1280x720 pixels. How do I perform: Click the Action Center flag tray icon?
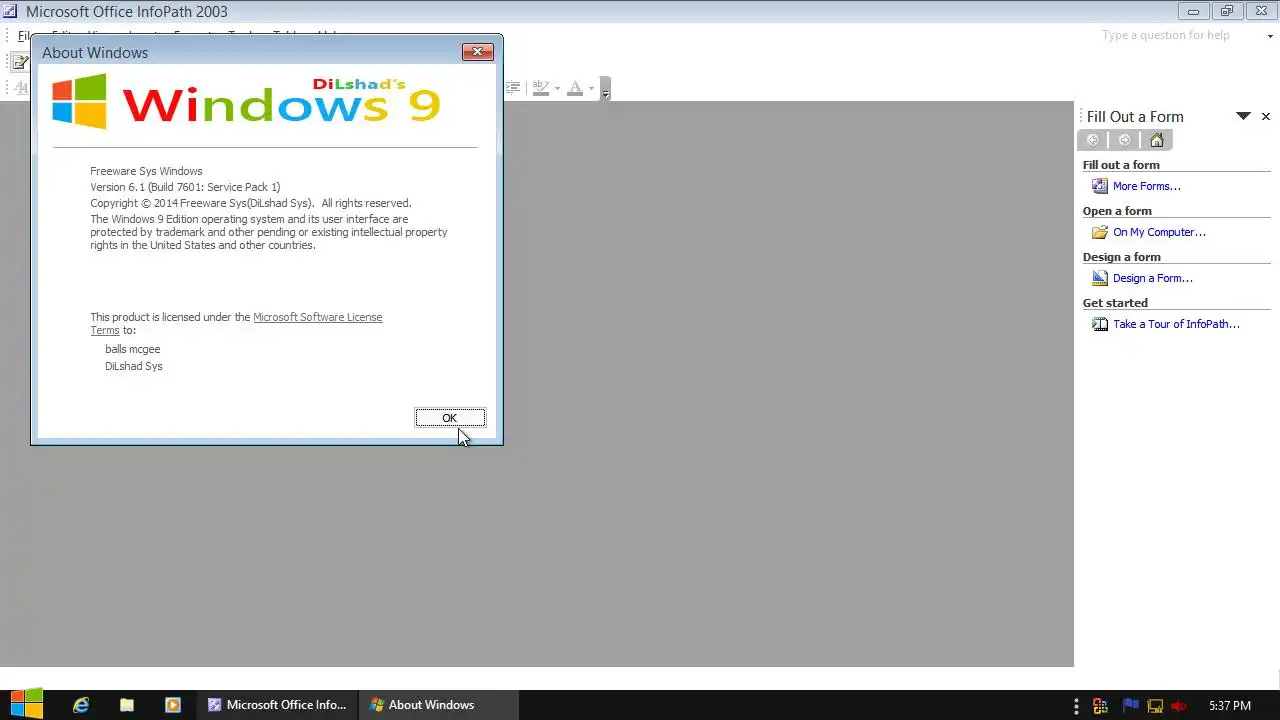tap(1130, 705)
